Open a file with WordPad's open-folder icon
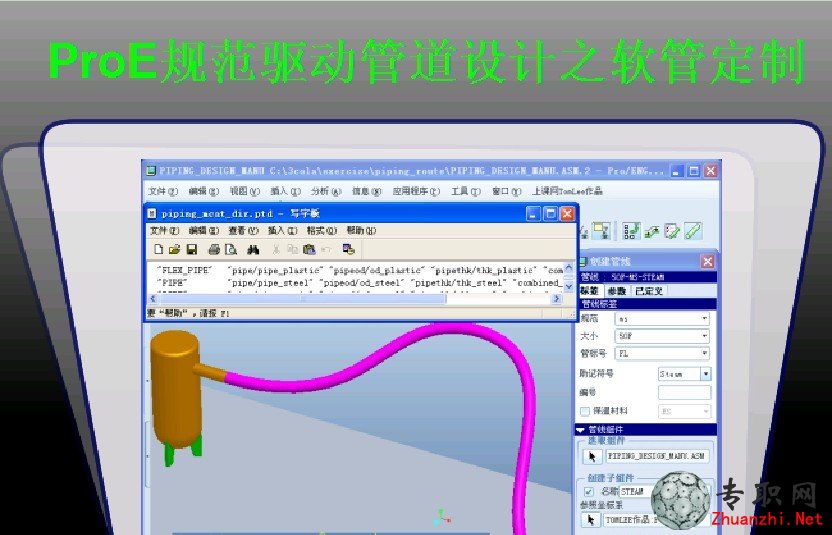Image resolution: width=832 pixels, height=535 pixels. coord(174,249)
